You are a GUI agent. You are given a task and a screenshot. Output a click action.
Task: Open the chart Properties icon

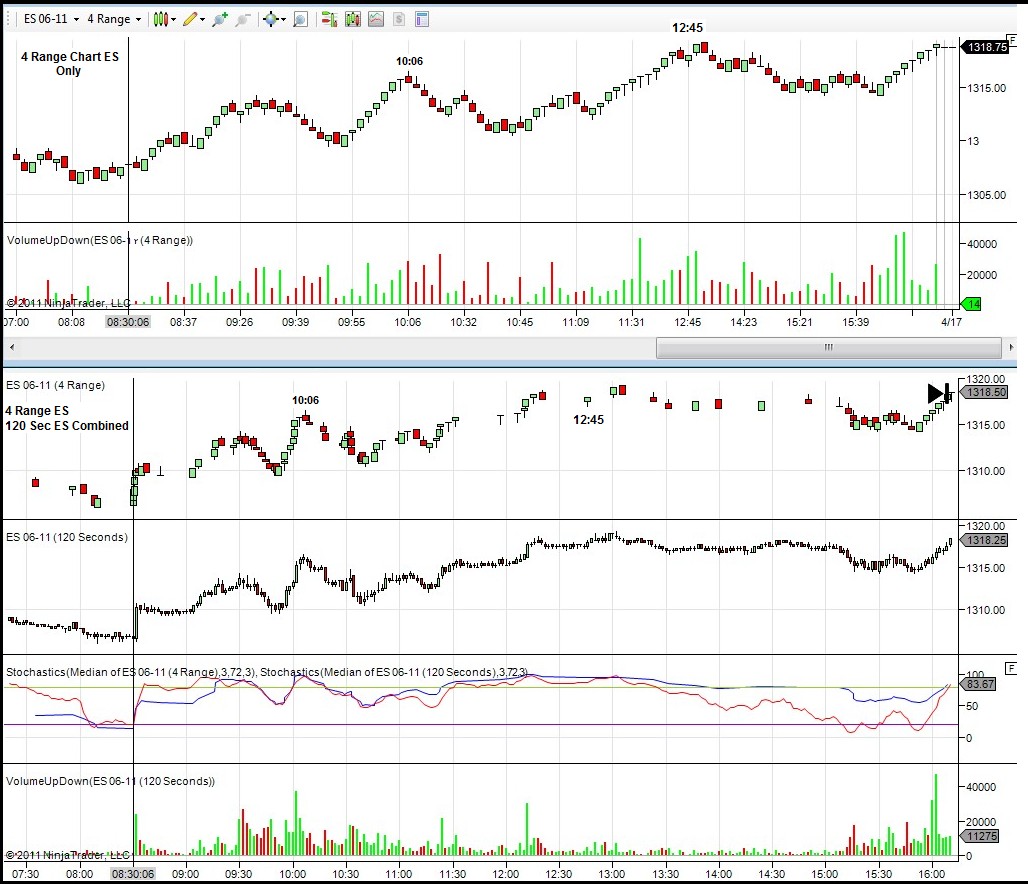click(x=422, y=19)
